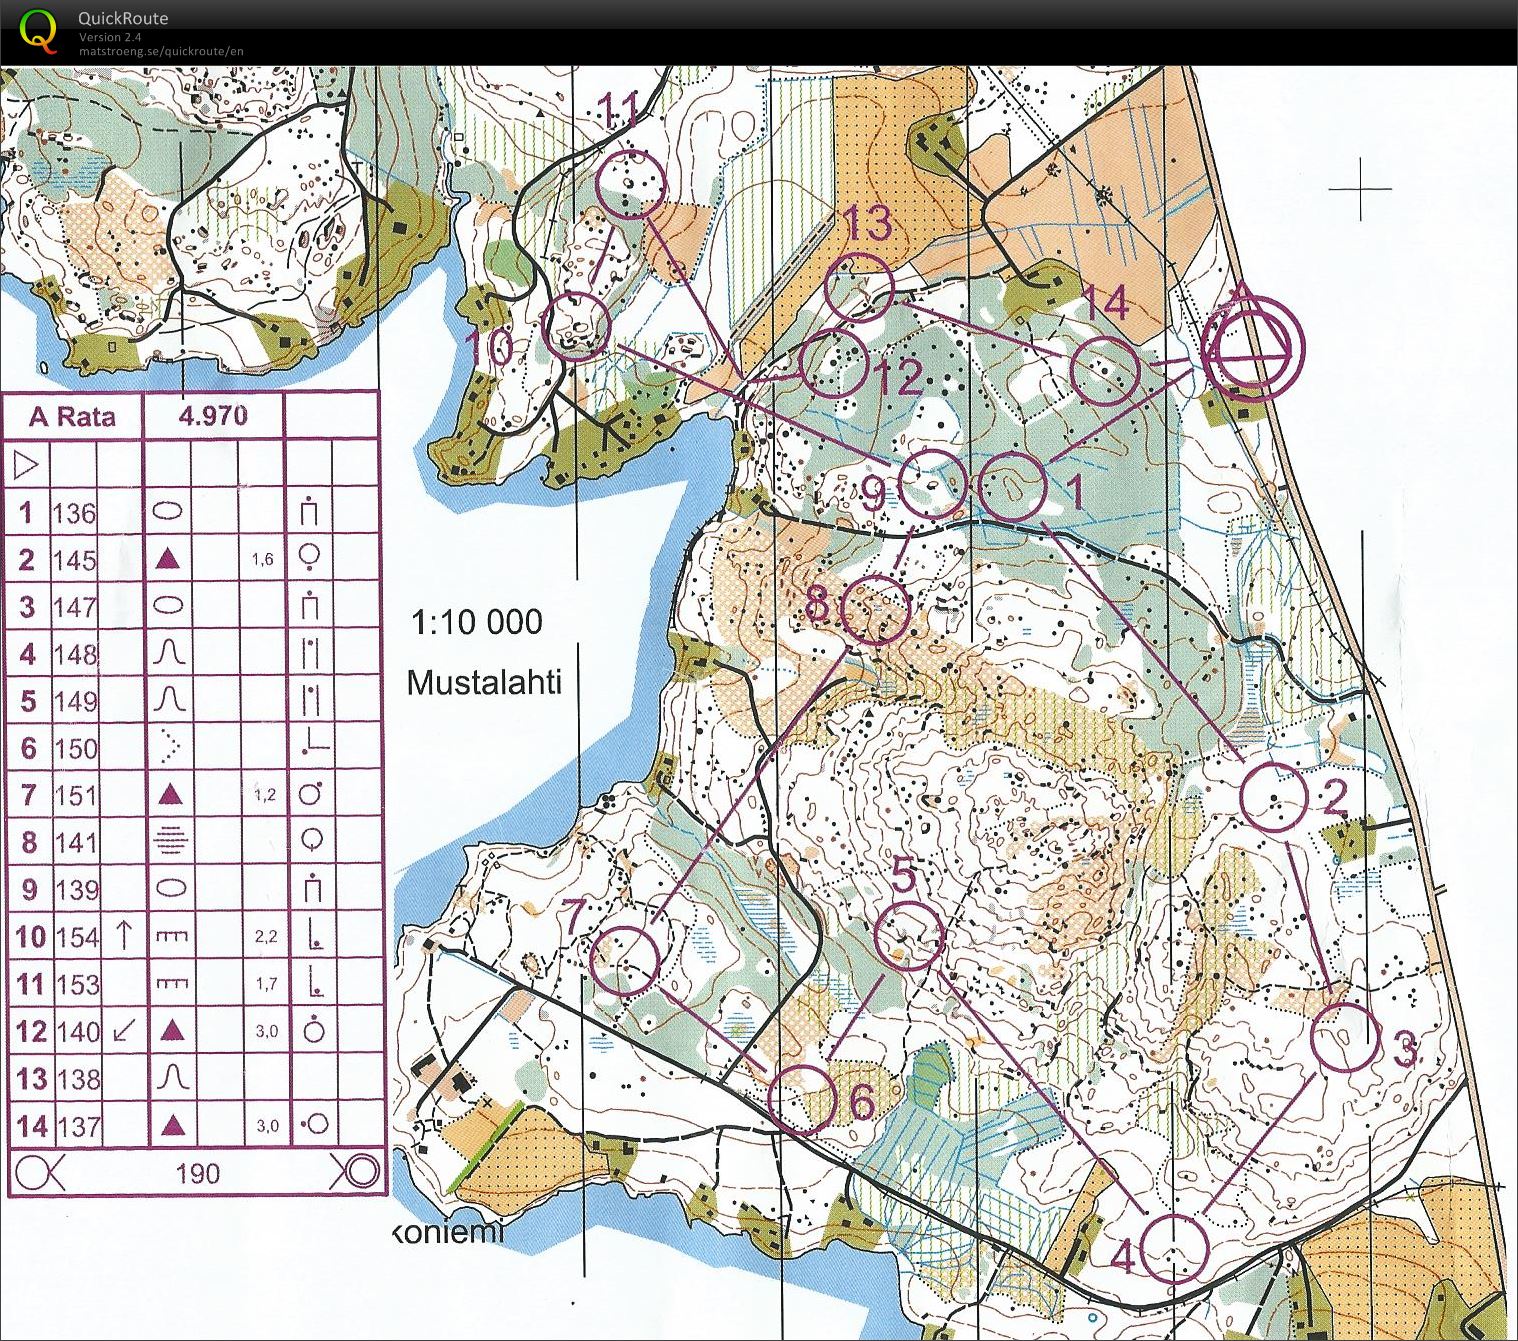Click the north arrow in control 10 row
Viewport: 1518px width, 1341px height.
coord(122,936)
